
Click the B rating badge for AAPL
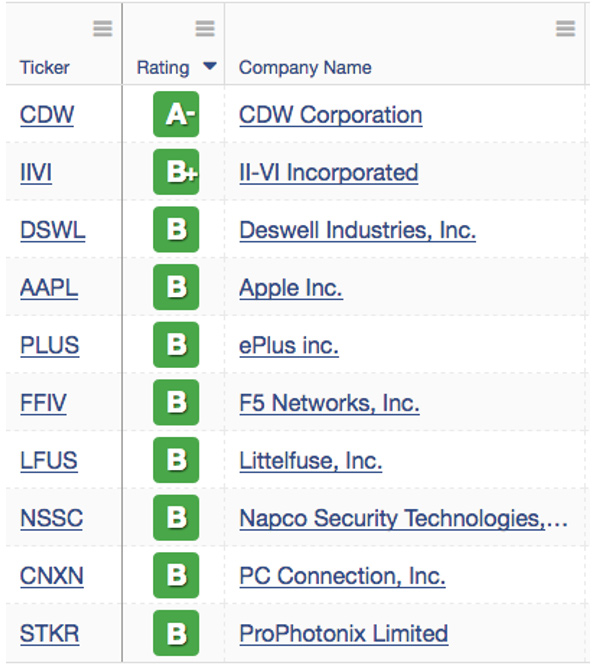176,287
